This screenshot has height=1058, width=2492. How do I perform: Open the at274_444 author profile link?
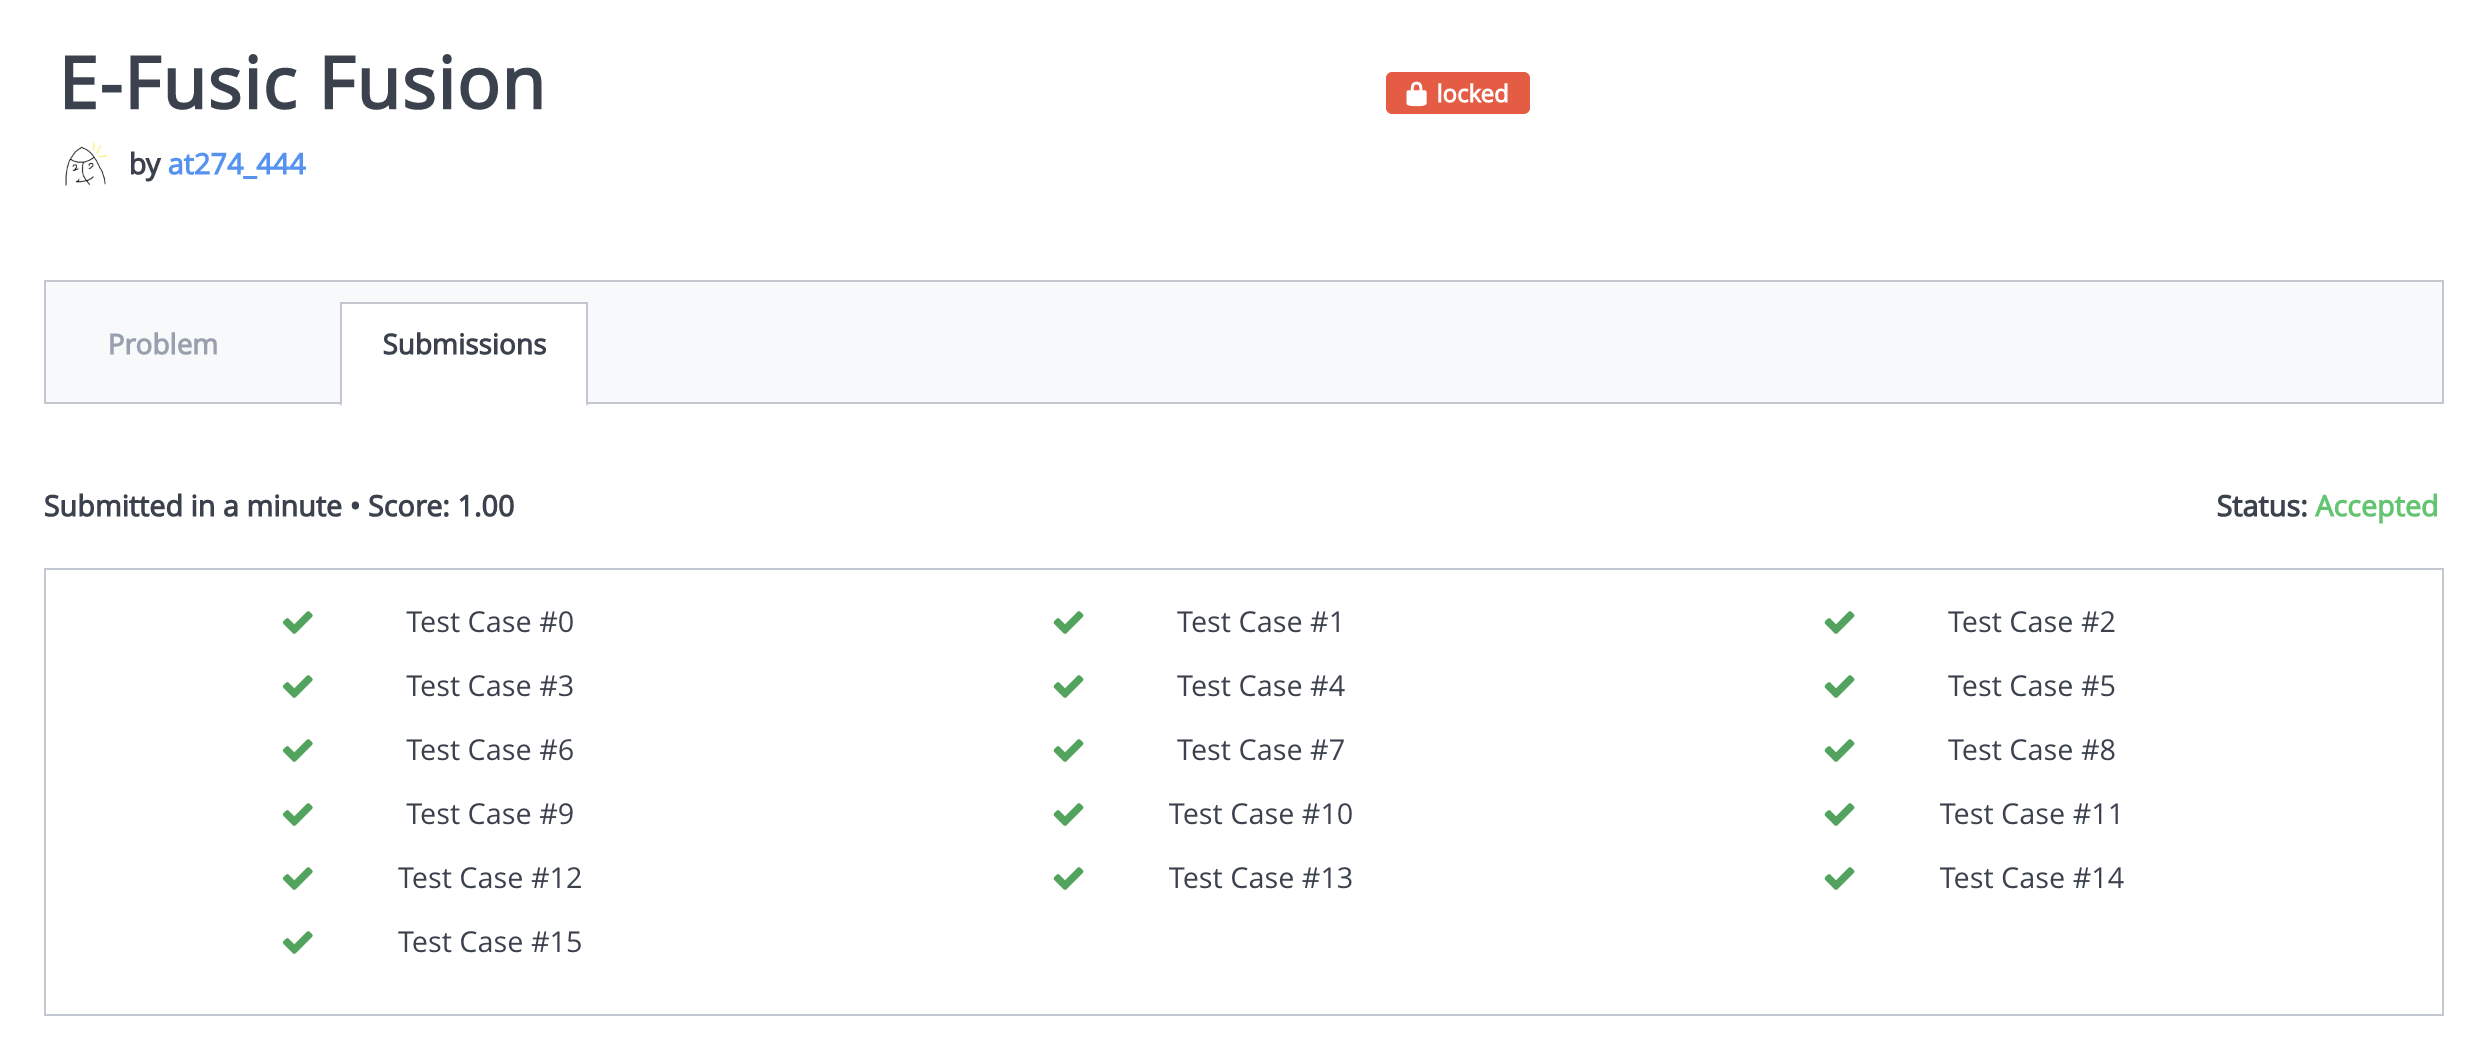click(x=237, y=164)
